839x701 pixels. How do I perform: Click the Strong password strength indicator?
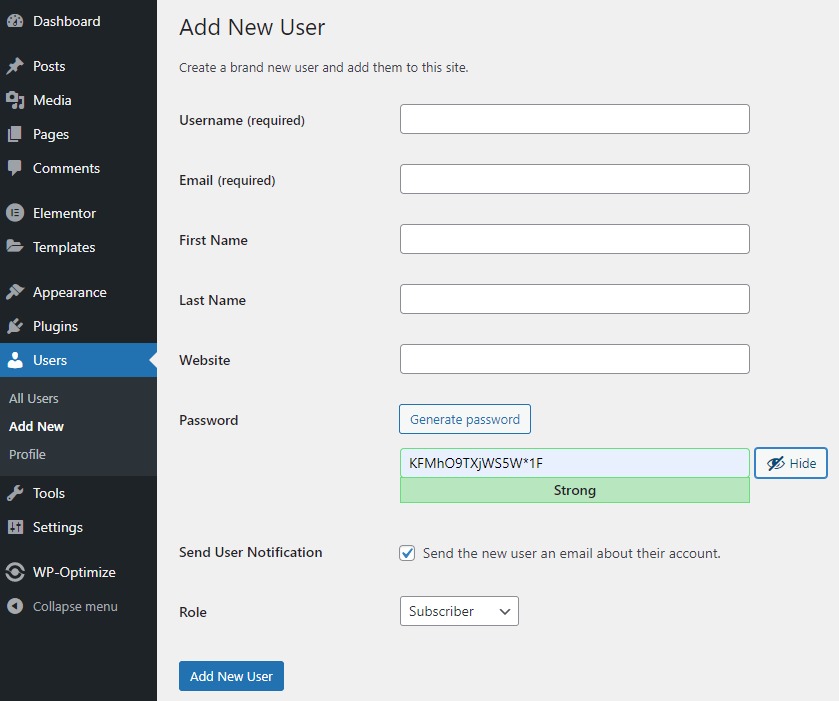coord(575,490)
